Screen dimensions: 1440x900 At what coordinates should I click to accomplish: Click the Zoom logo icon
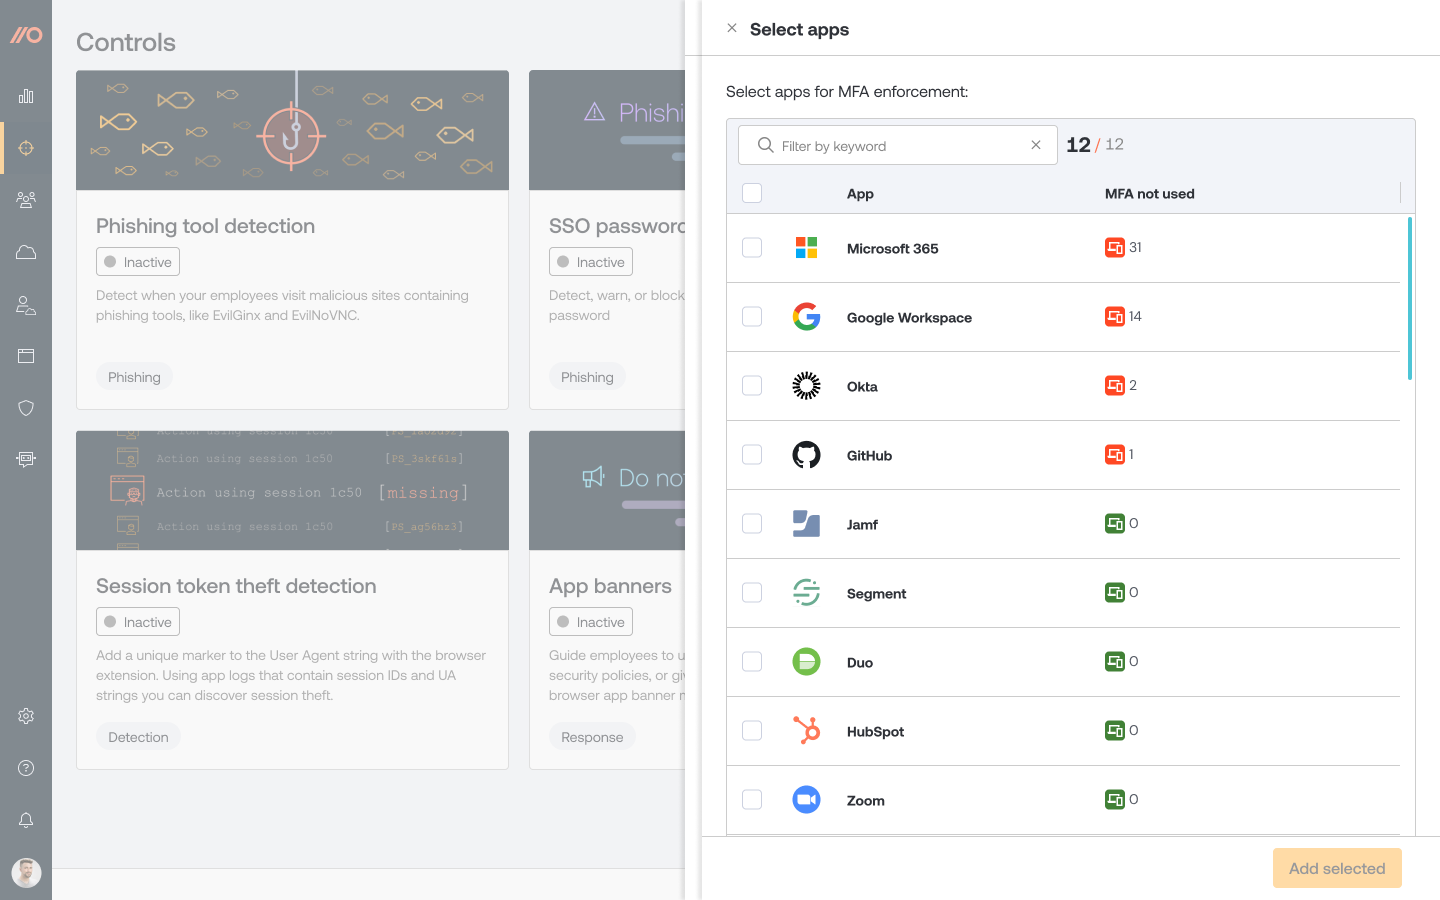coord(806,800)
